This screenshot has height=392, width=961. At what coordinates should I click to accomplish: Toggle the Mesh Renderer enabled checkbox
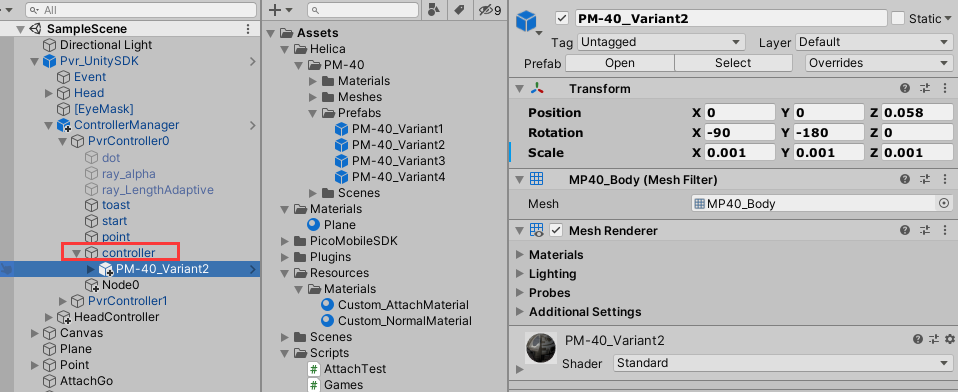556,230
